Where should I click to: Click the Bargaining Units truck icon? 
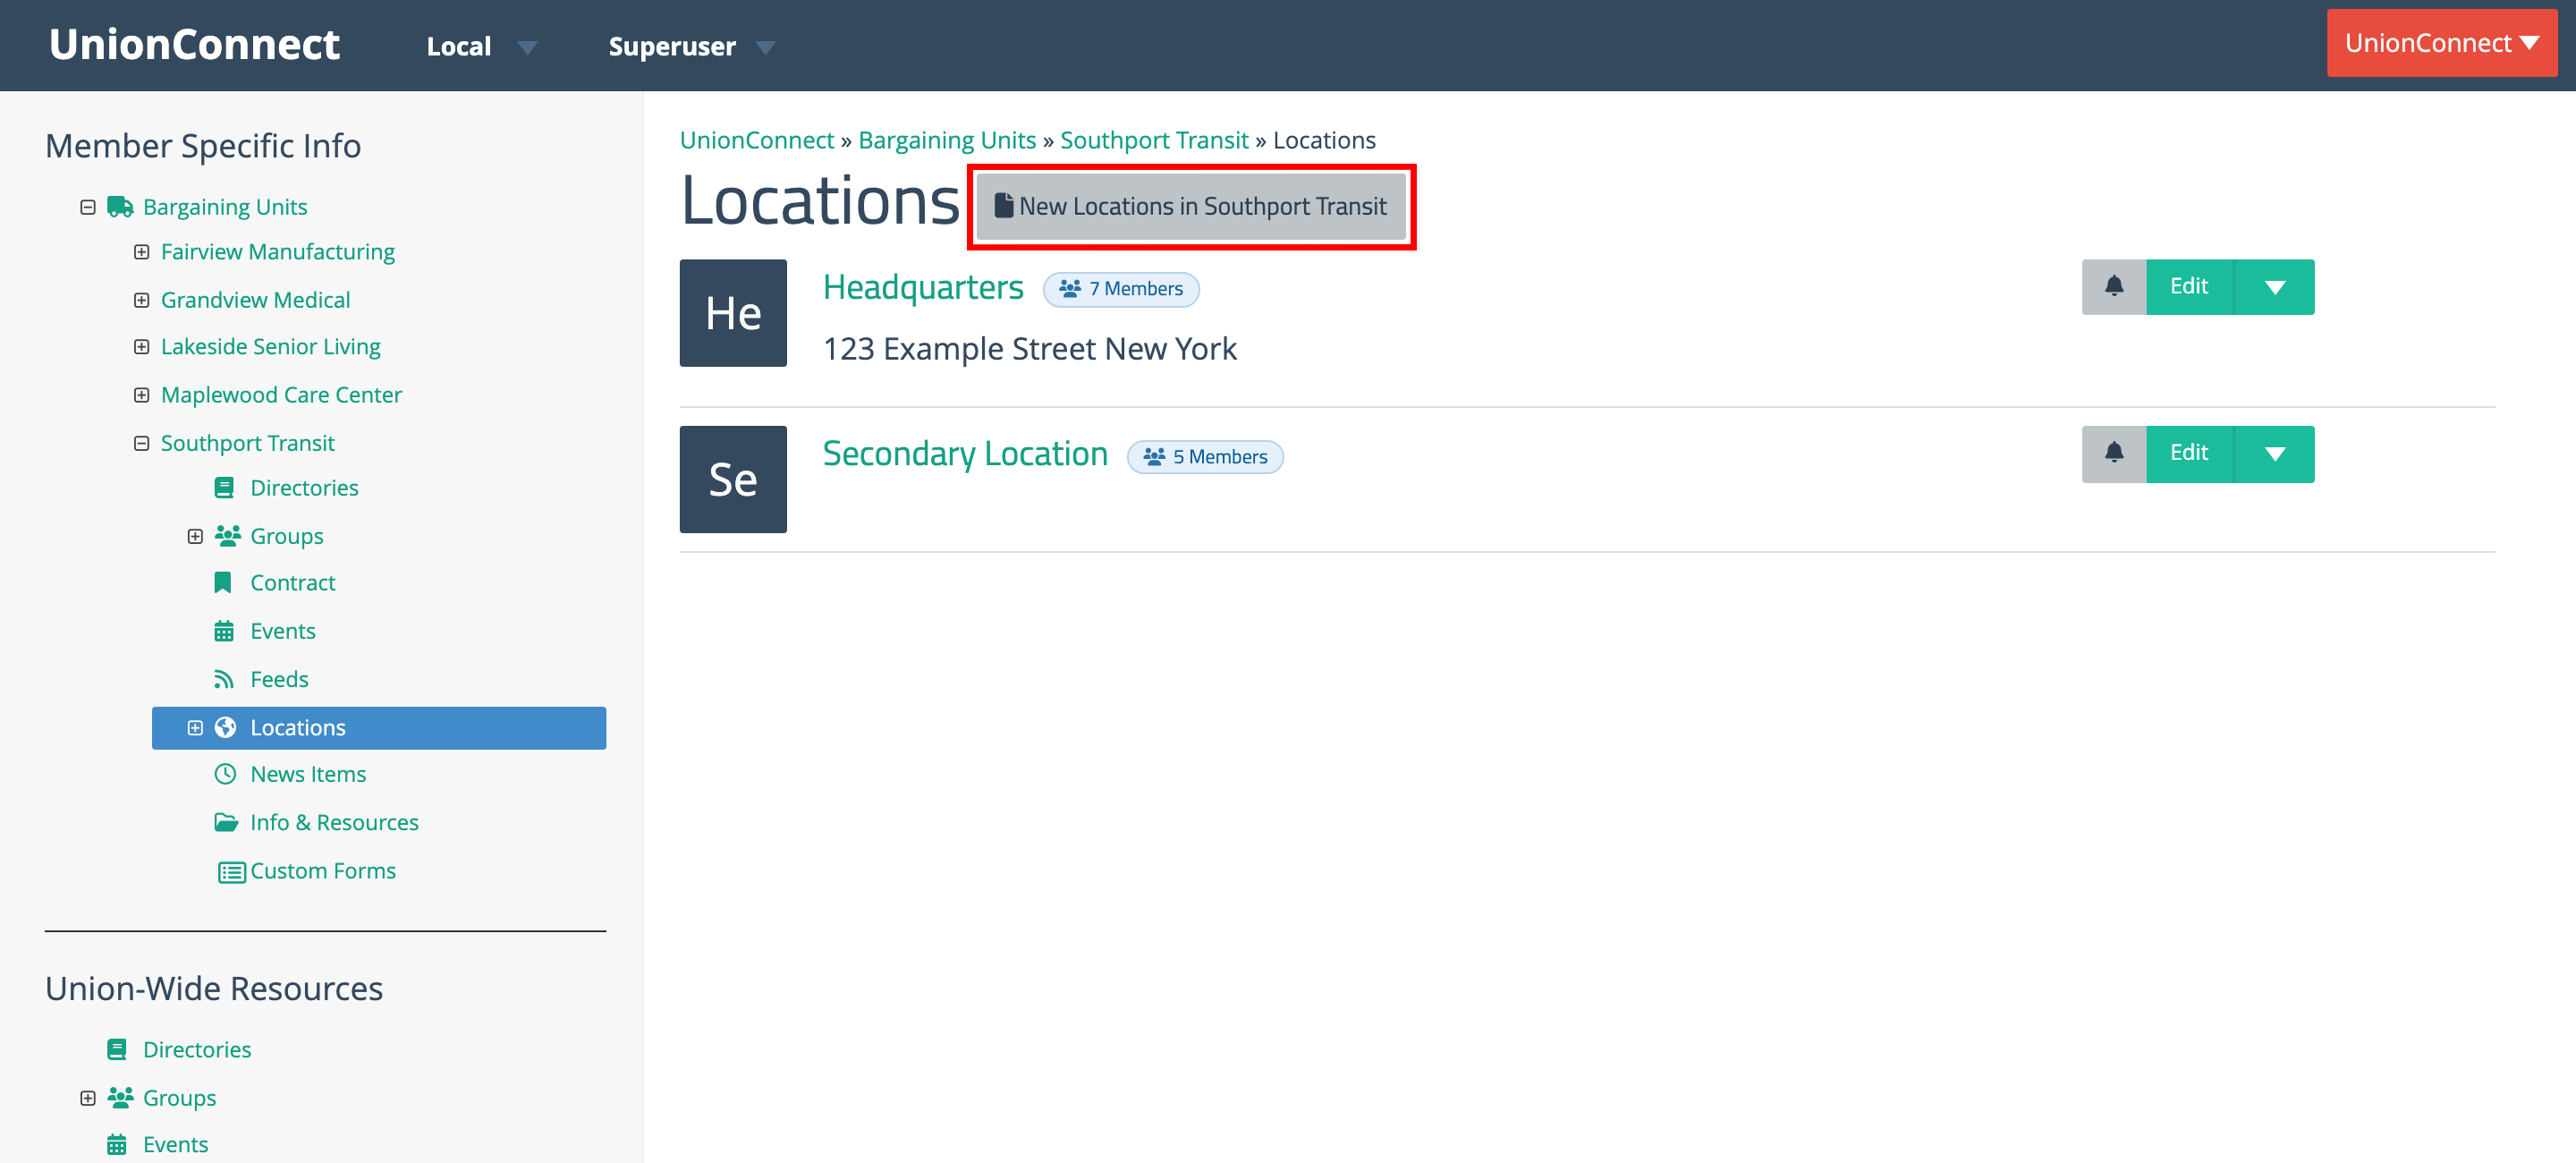pyautogui.click(x=120, y=207)
